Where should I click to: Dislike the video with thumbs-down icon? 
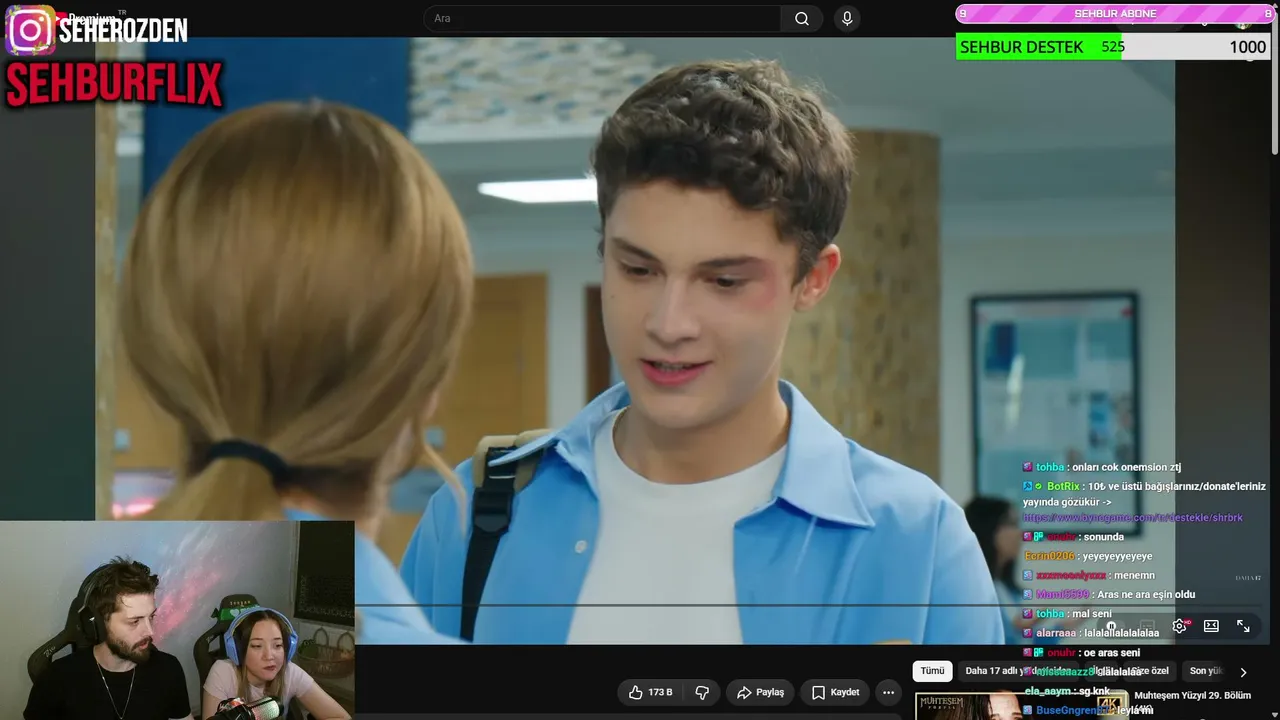coord(702,692)
